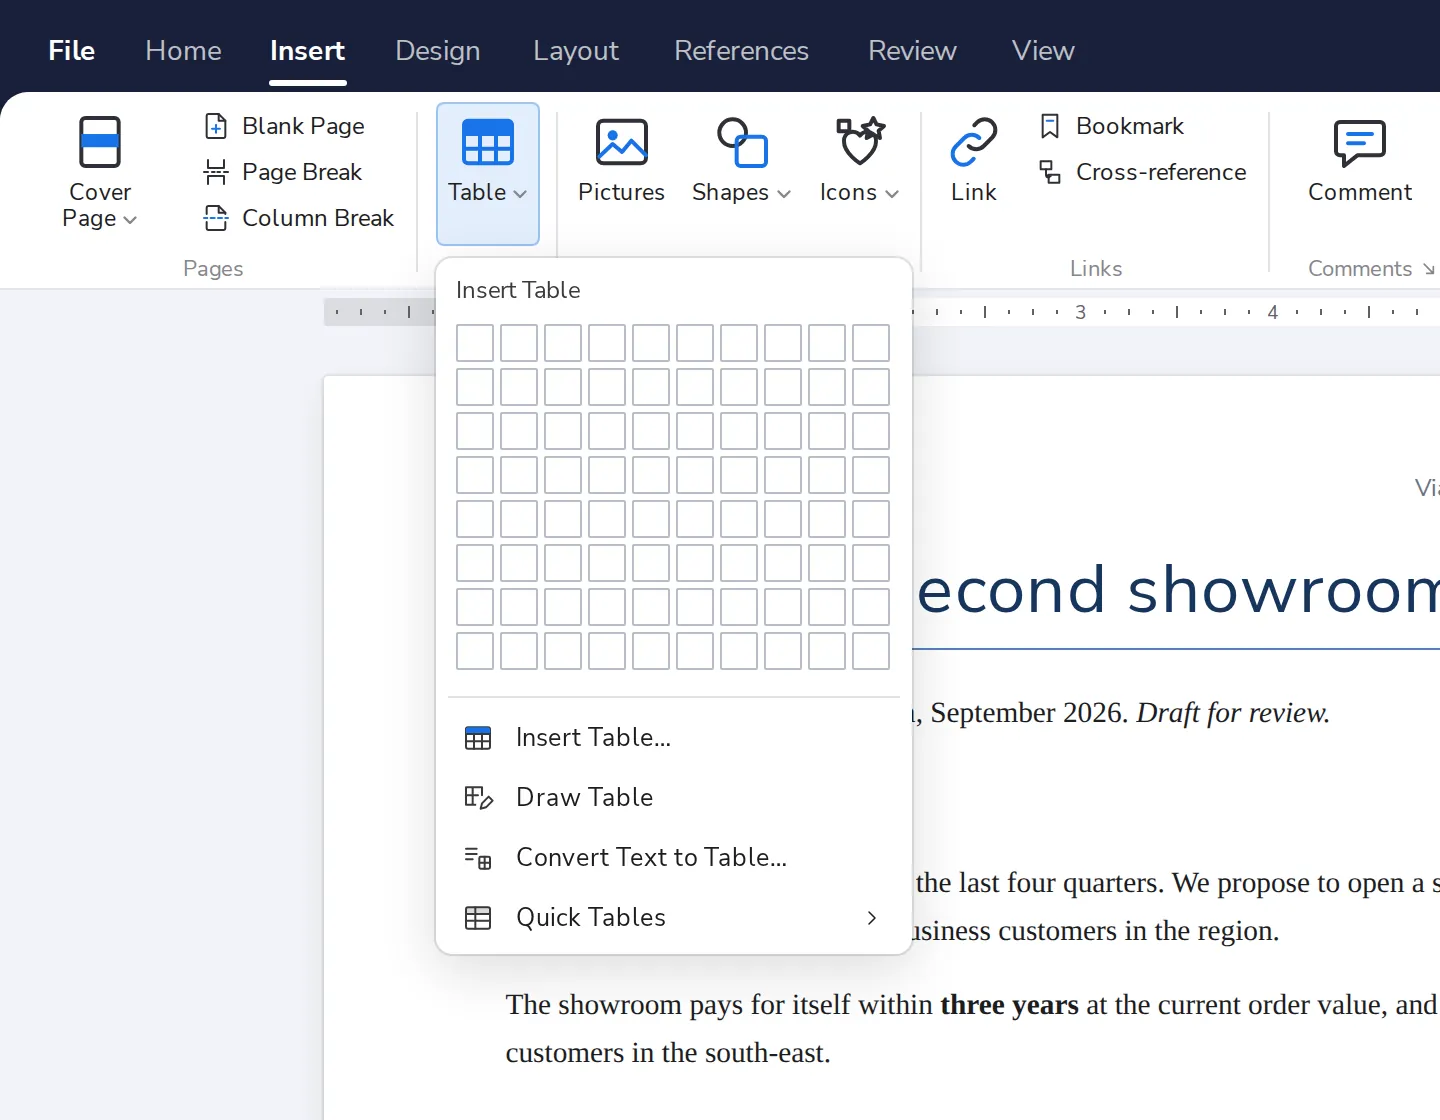This screenshot has height=1120, width=1440.
Task: Expand the Cover Page dropdown chevron
Action: point(130,219)
